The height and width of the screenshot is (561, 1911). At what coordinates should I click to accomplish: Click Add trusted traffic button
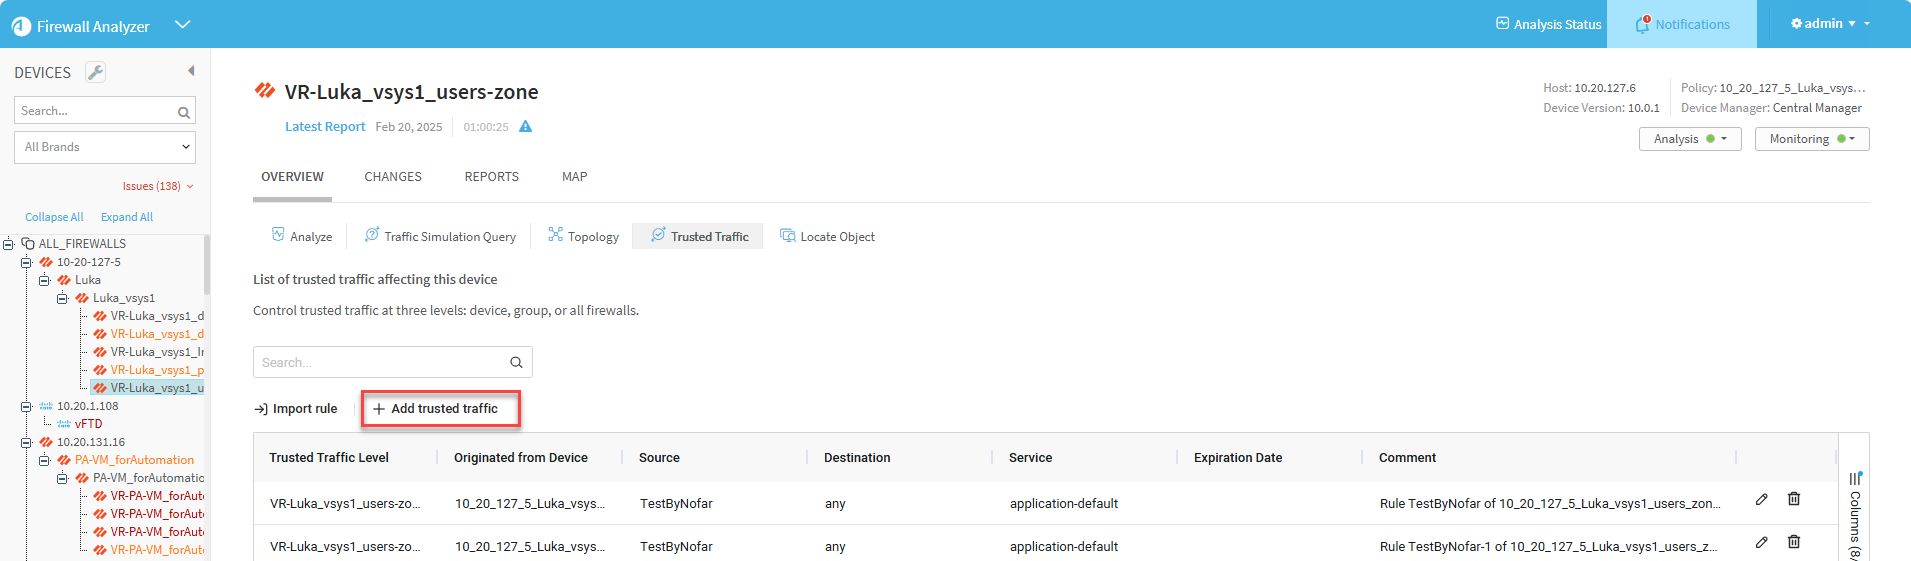point(440,409)
